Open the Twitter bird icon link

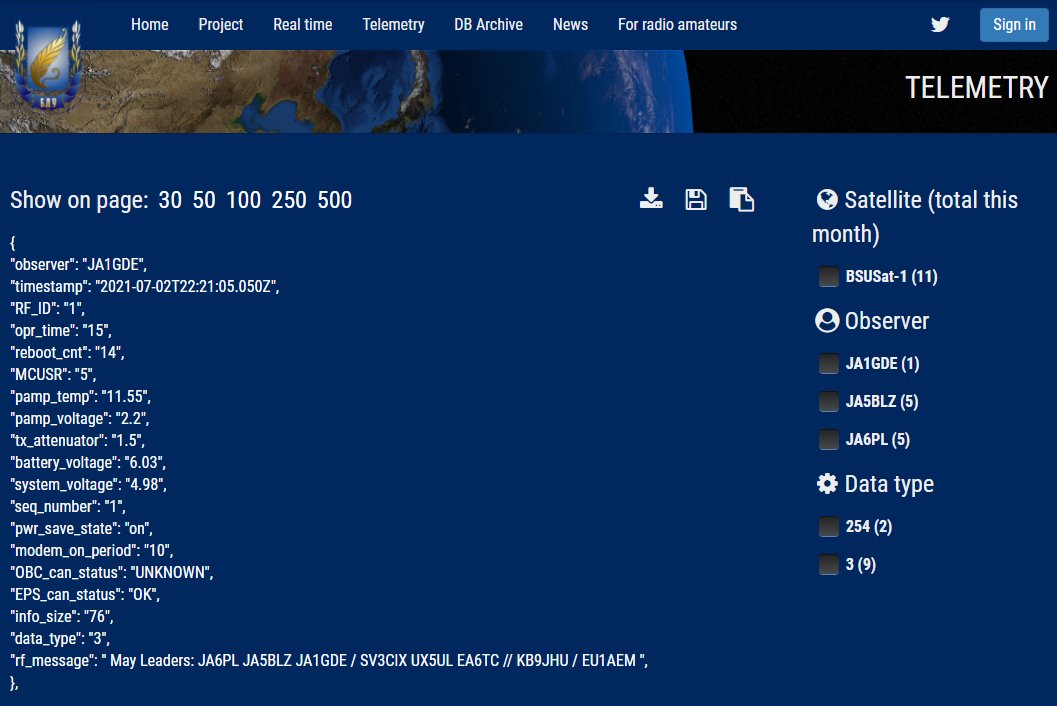pos(940,25)
